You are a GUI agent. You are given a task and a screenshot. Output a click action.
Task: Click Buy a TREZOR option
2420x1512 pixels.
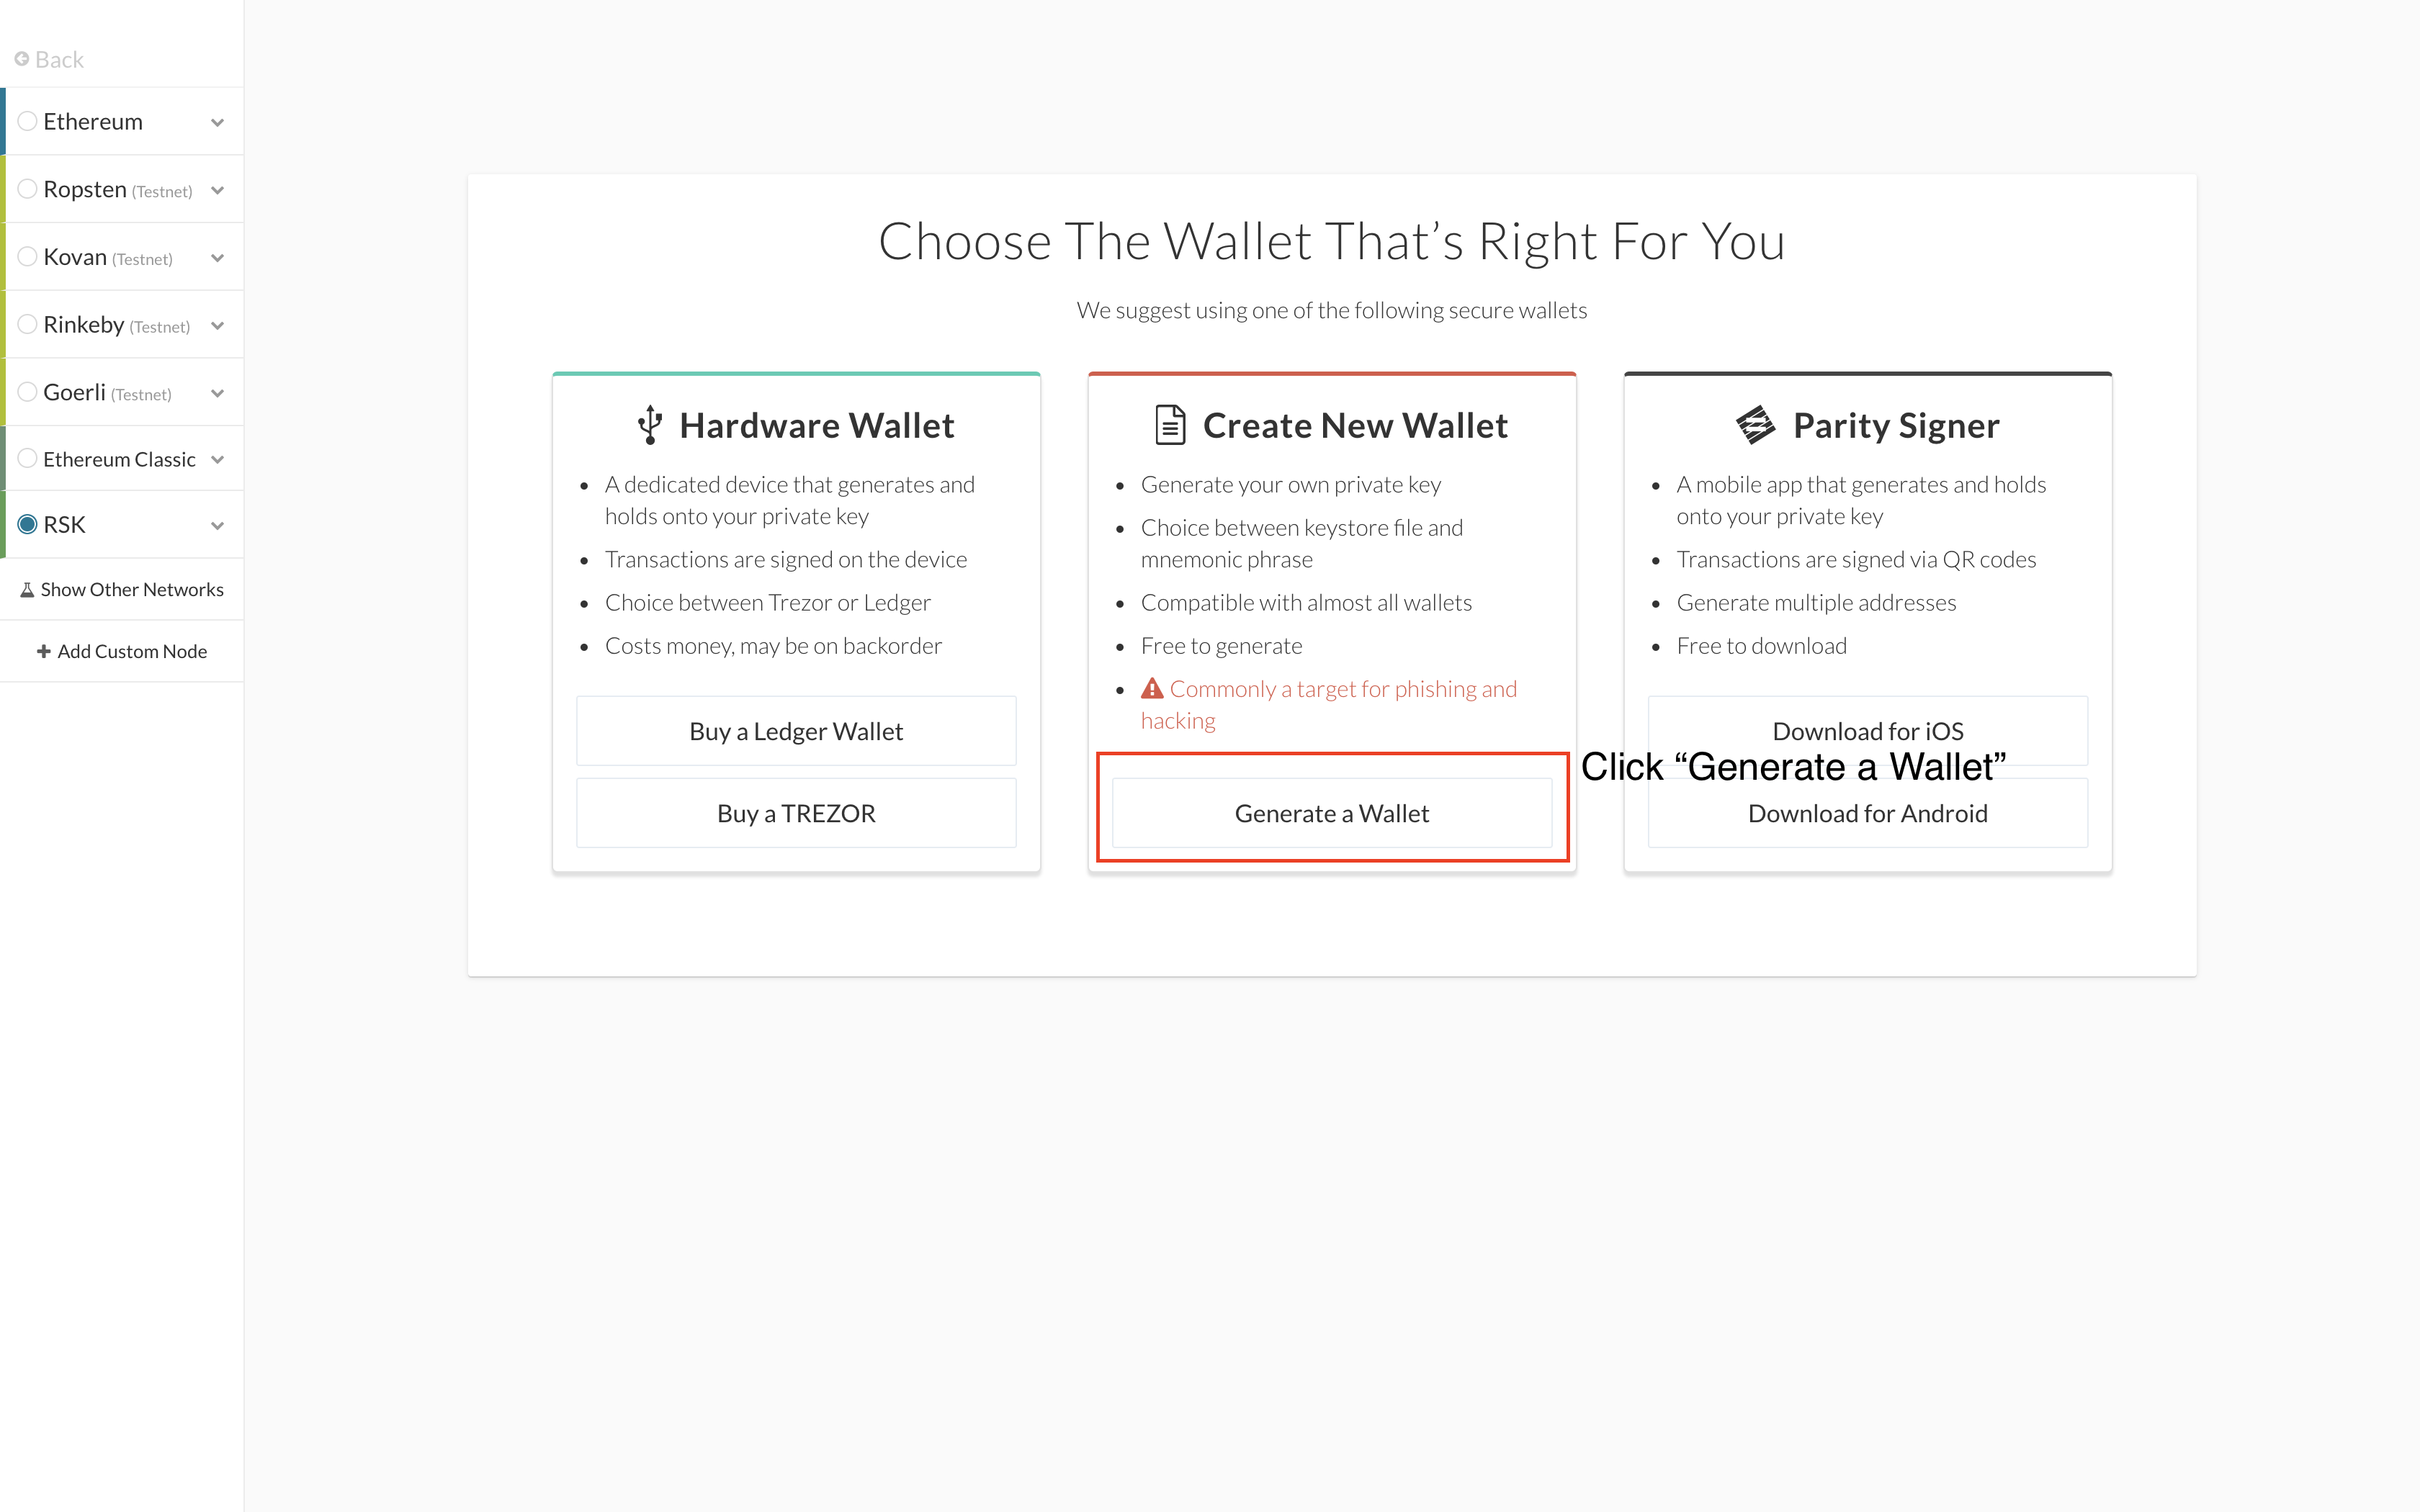click(796, 811)
